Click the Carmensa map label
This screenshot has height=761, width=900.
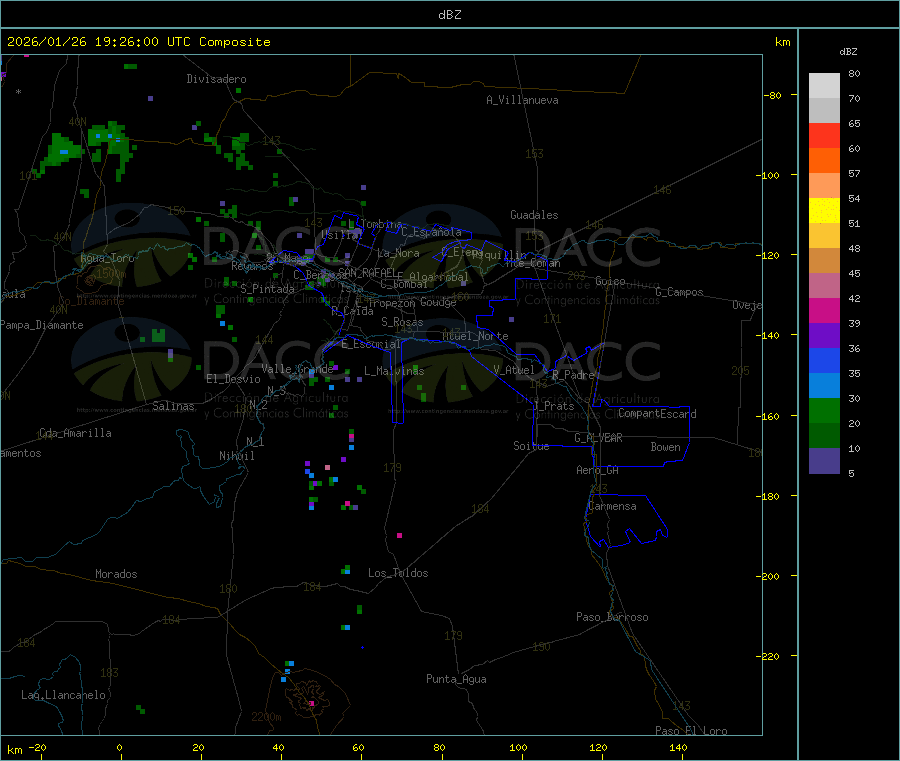point(612,506)
